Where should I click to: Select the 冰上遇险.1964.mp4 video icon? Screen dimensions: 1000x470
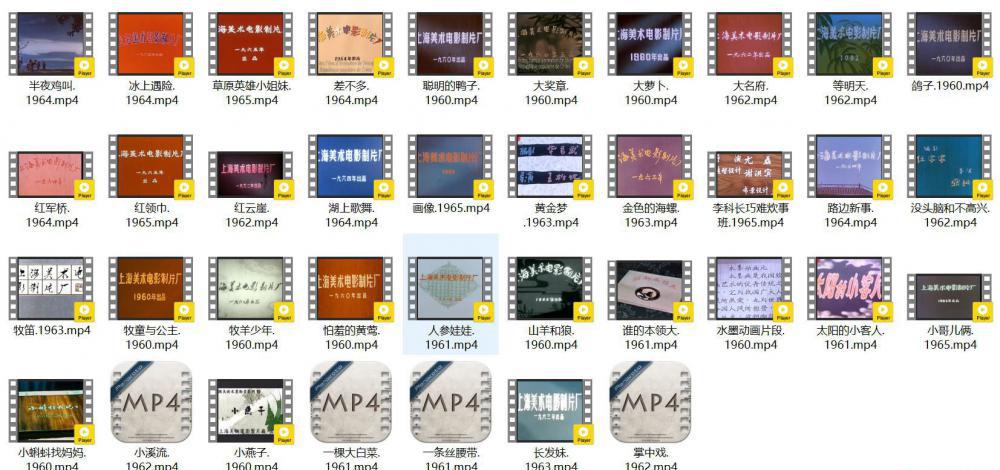(x=151, y=44)
